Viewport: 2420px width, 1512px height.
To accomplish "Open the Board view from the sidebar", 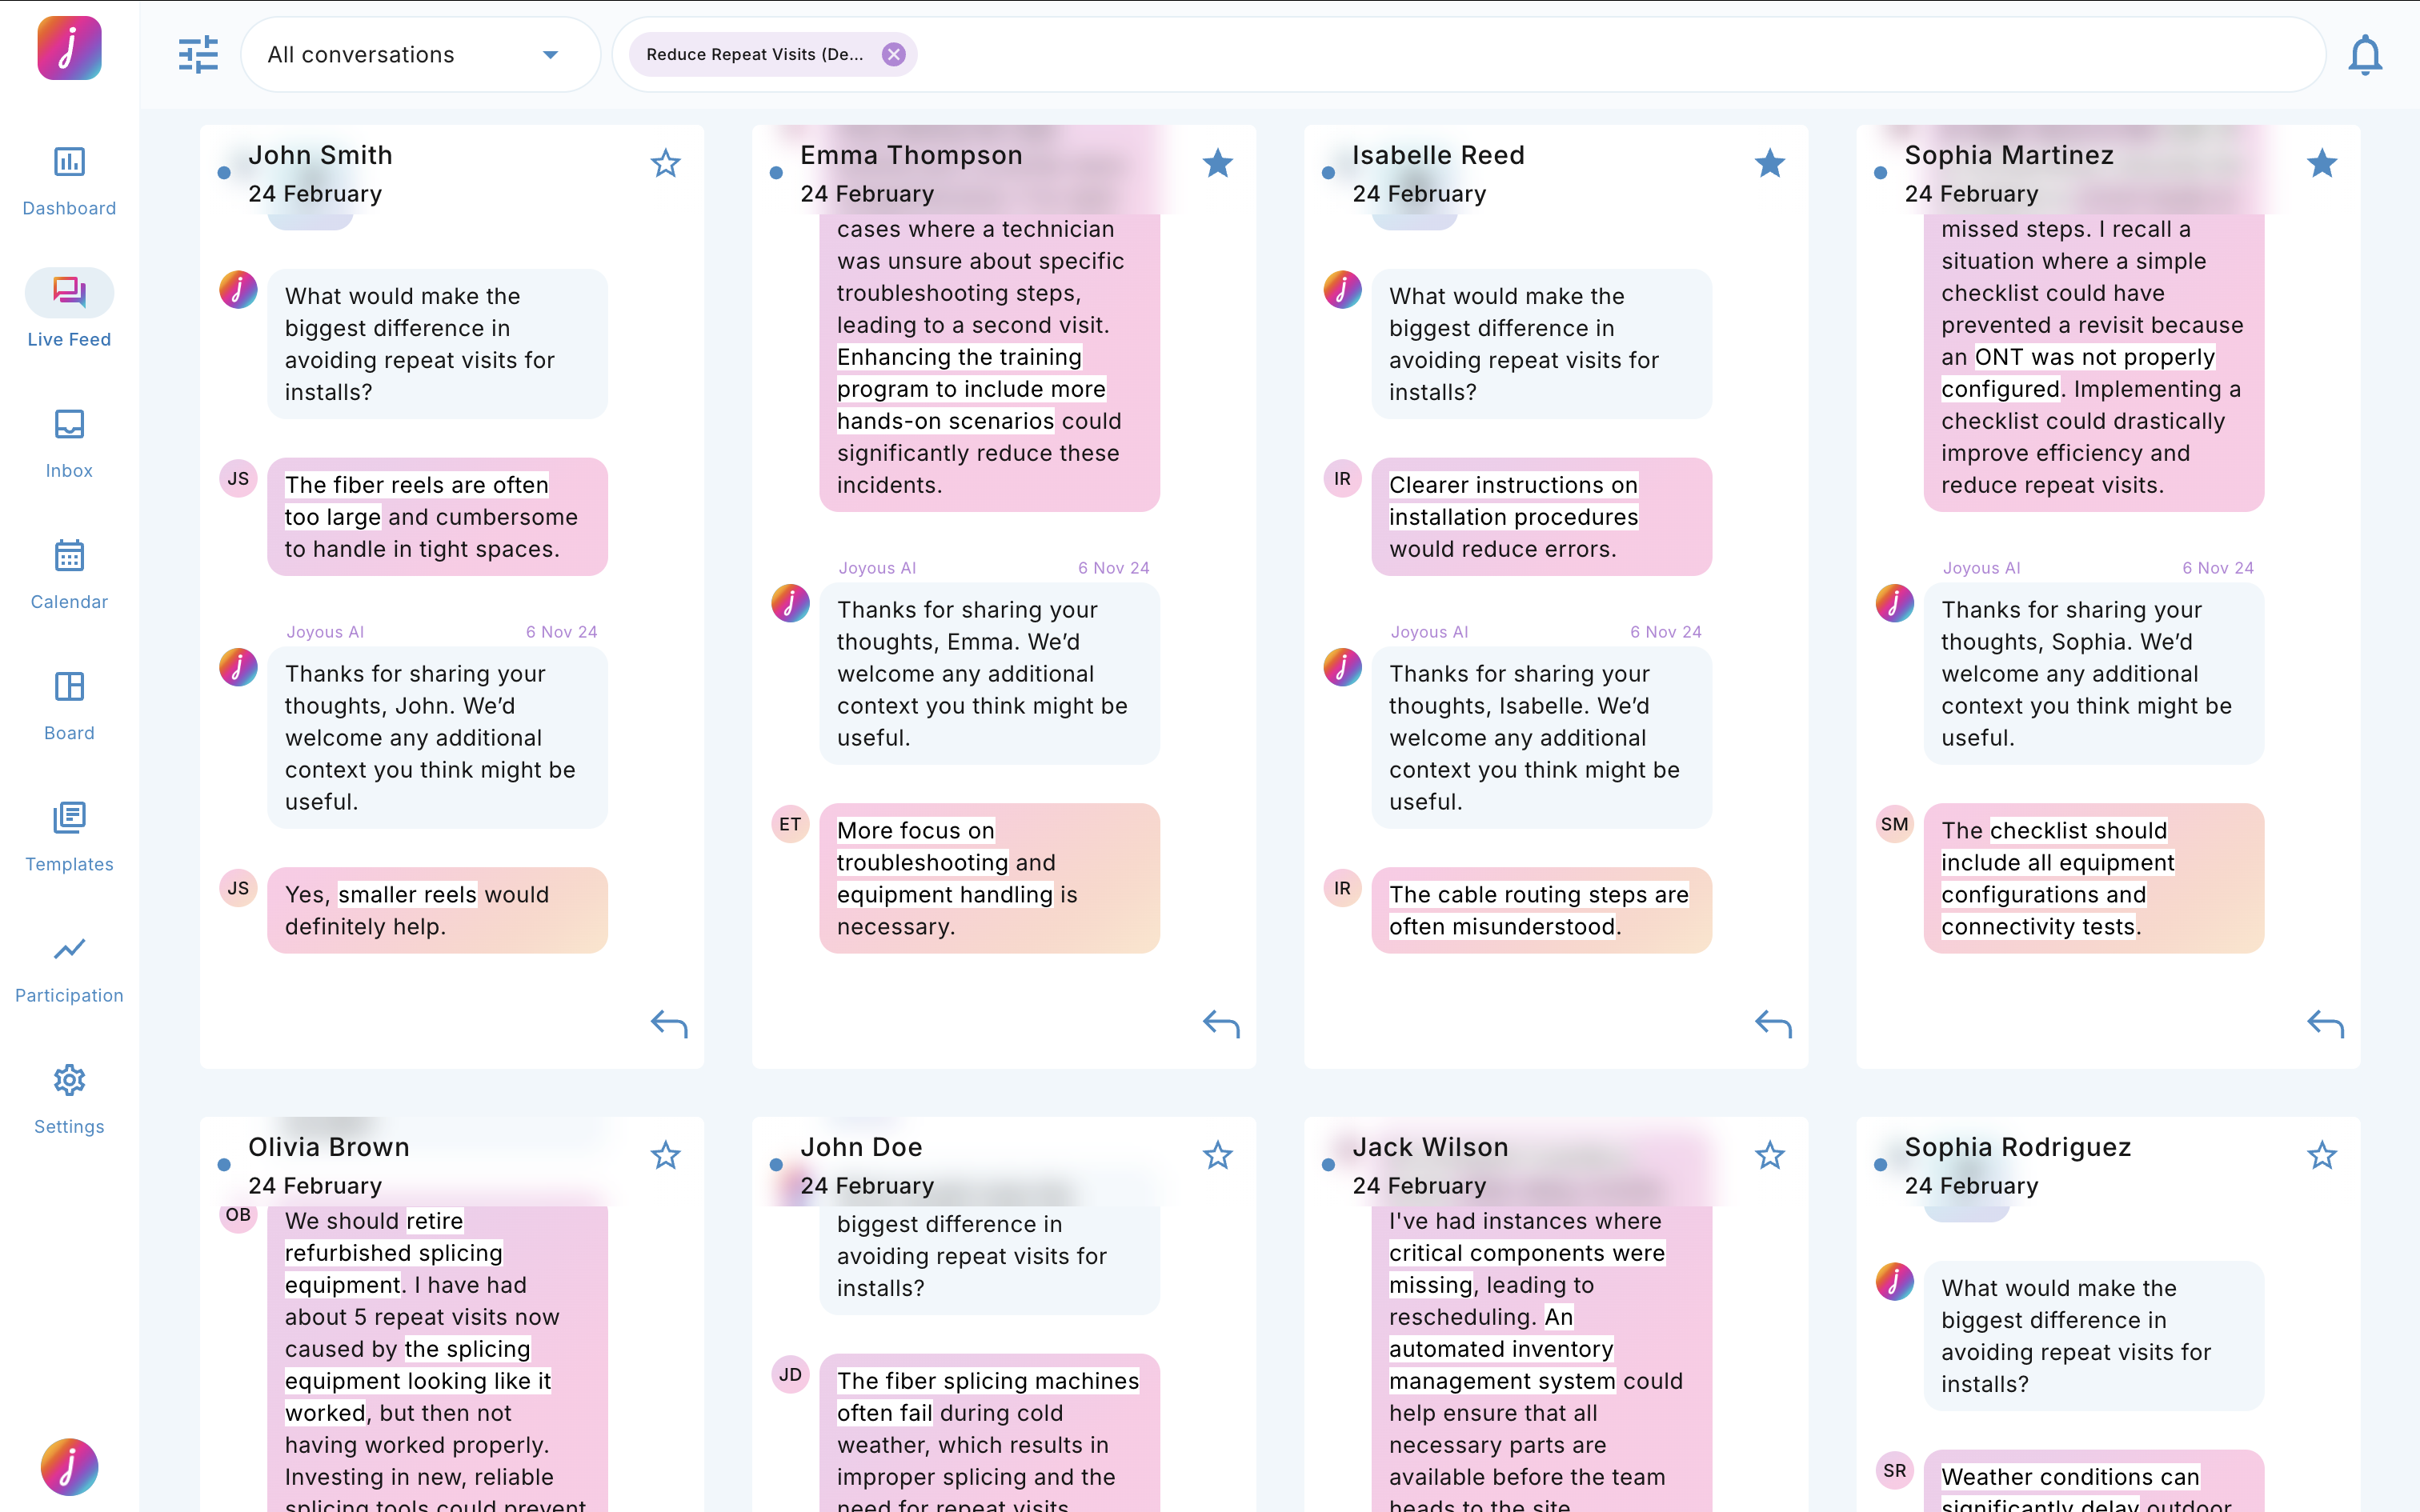I will (x=69, y=706).
